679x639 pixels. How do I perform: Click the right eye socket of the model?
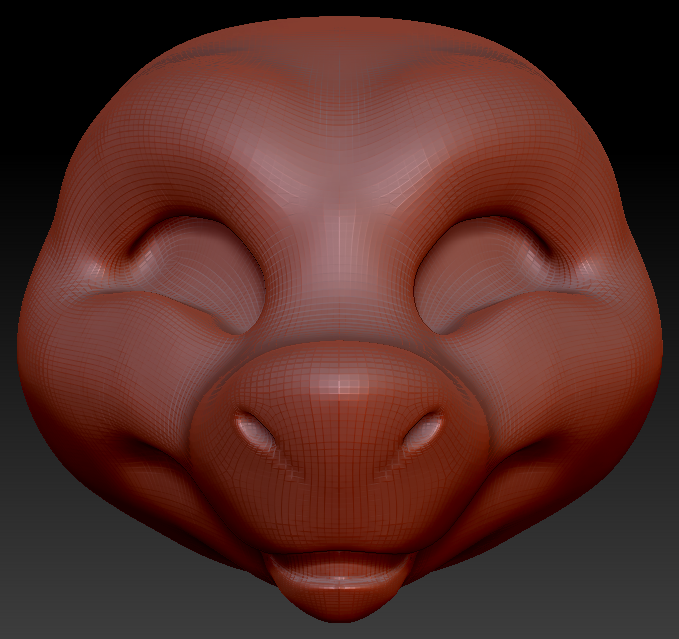click(481, 274)
